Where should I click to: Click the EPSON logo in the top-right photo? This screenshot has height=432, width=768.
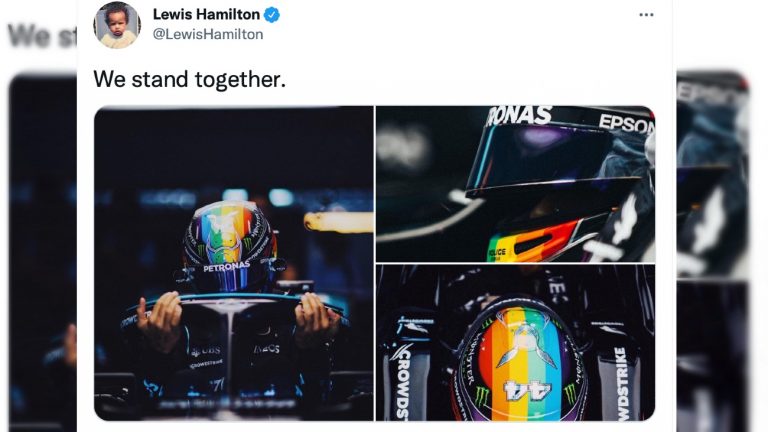coord(626,123)
